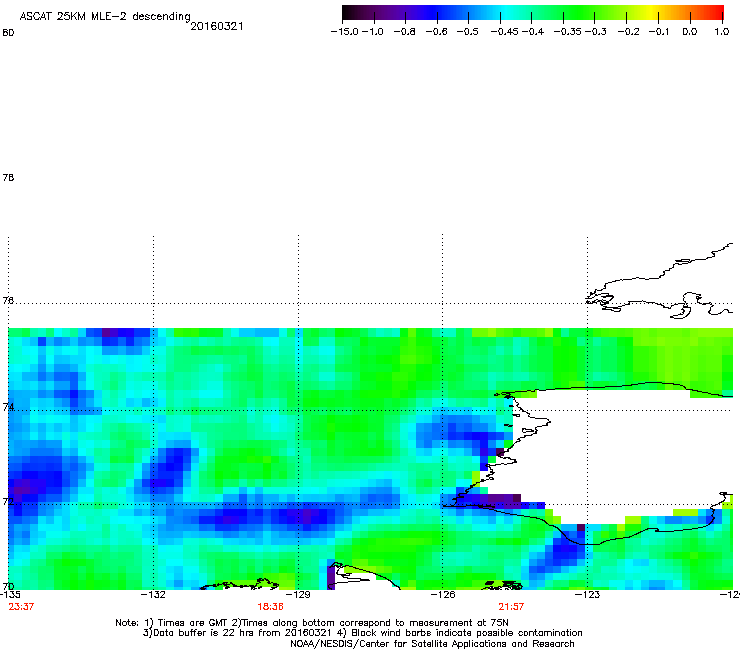Click the '-0.6' colorbar label
Image resolution: width=740 pixels, height=650 pixels.
click(x=436, y=32)
